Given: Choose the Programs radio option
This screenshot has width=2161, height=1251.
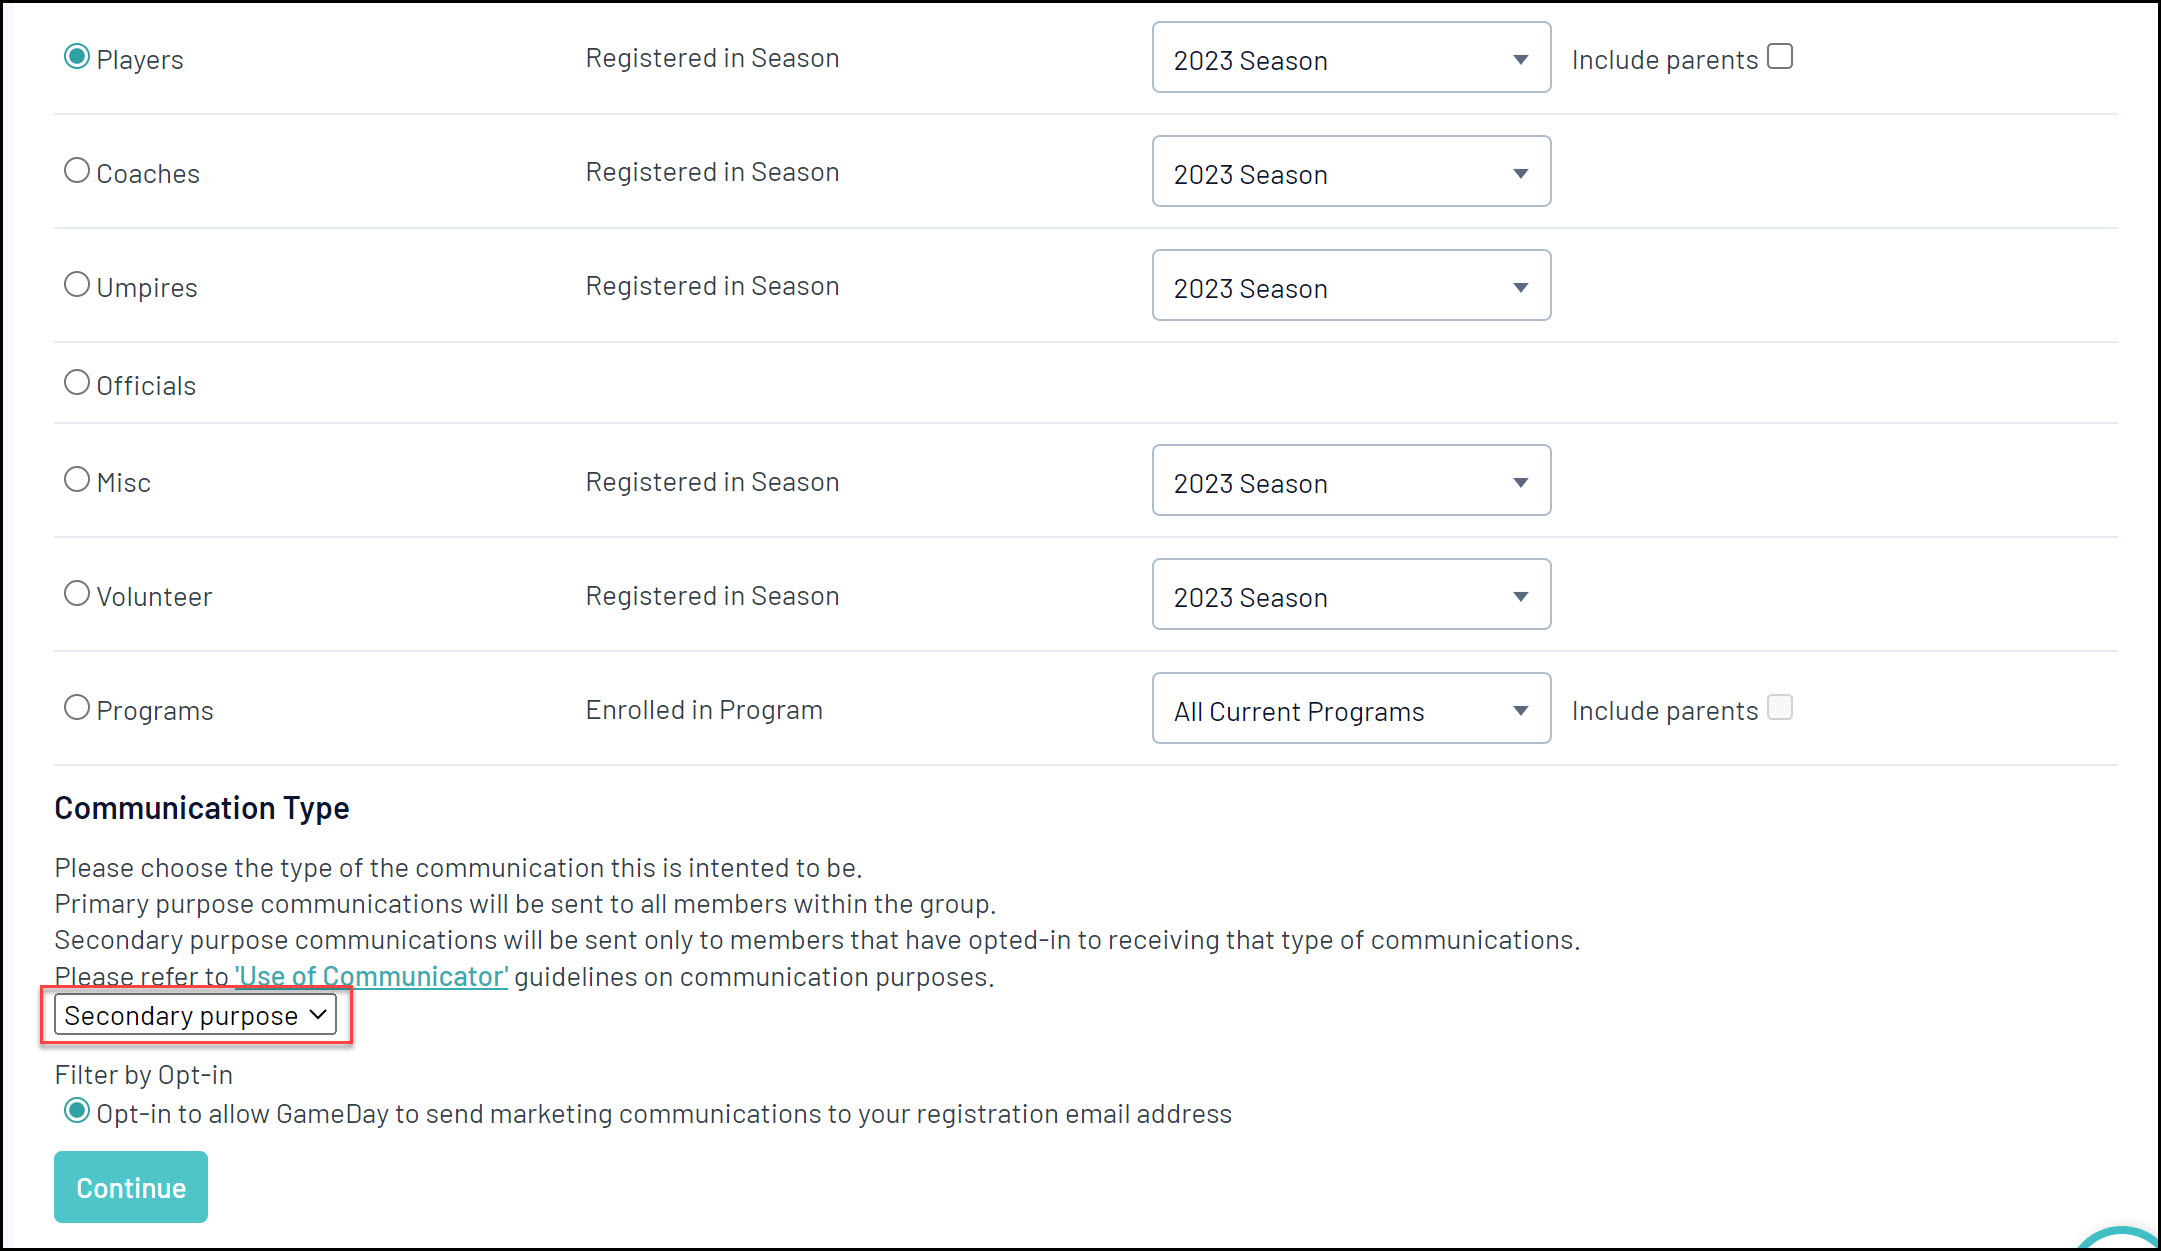Looking at the screenshot, I should [77, 708].
